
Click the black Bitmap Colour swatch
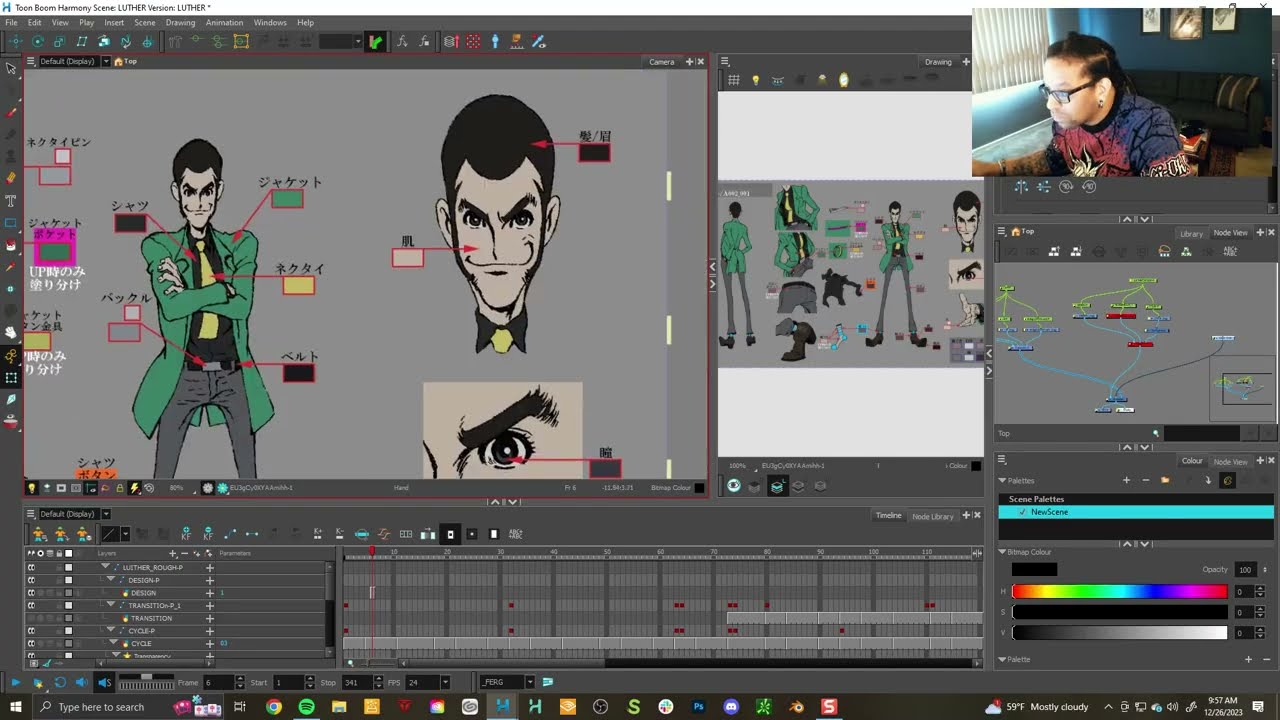1034,570
